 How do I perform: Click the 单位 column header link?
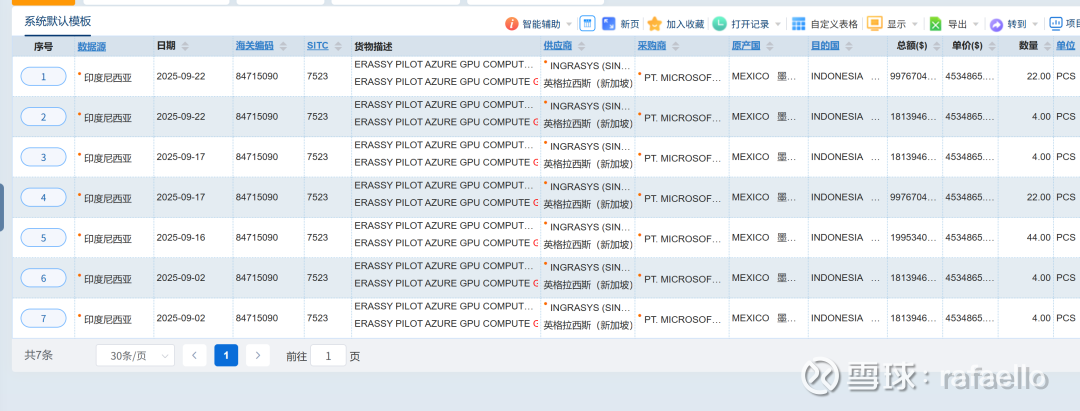(x=1066, y=46)
